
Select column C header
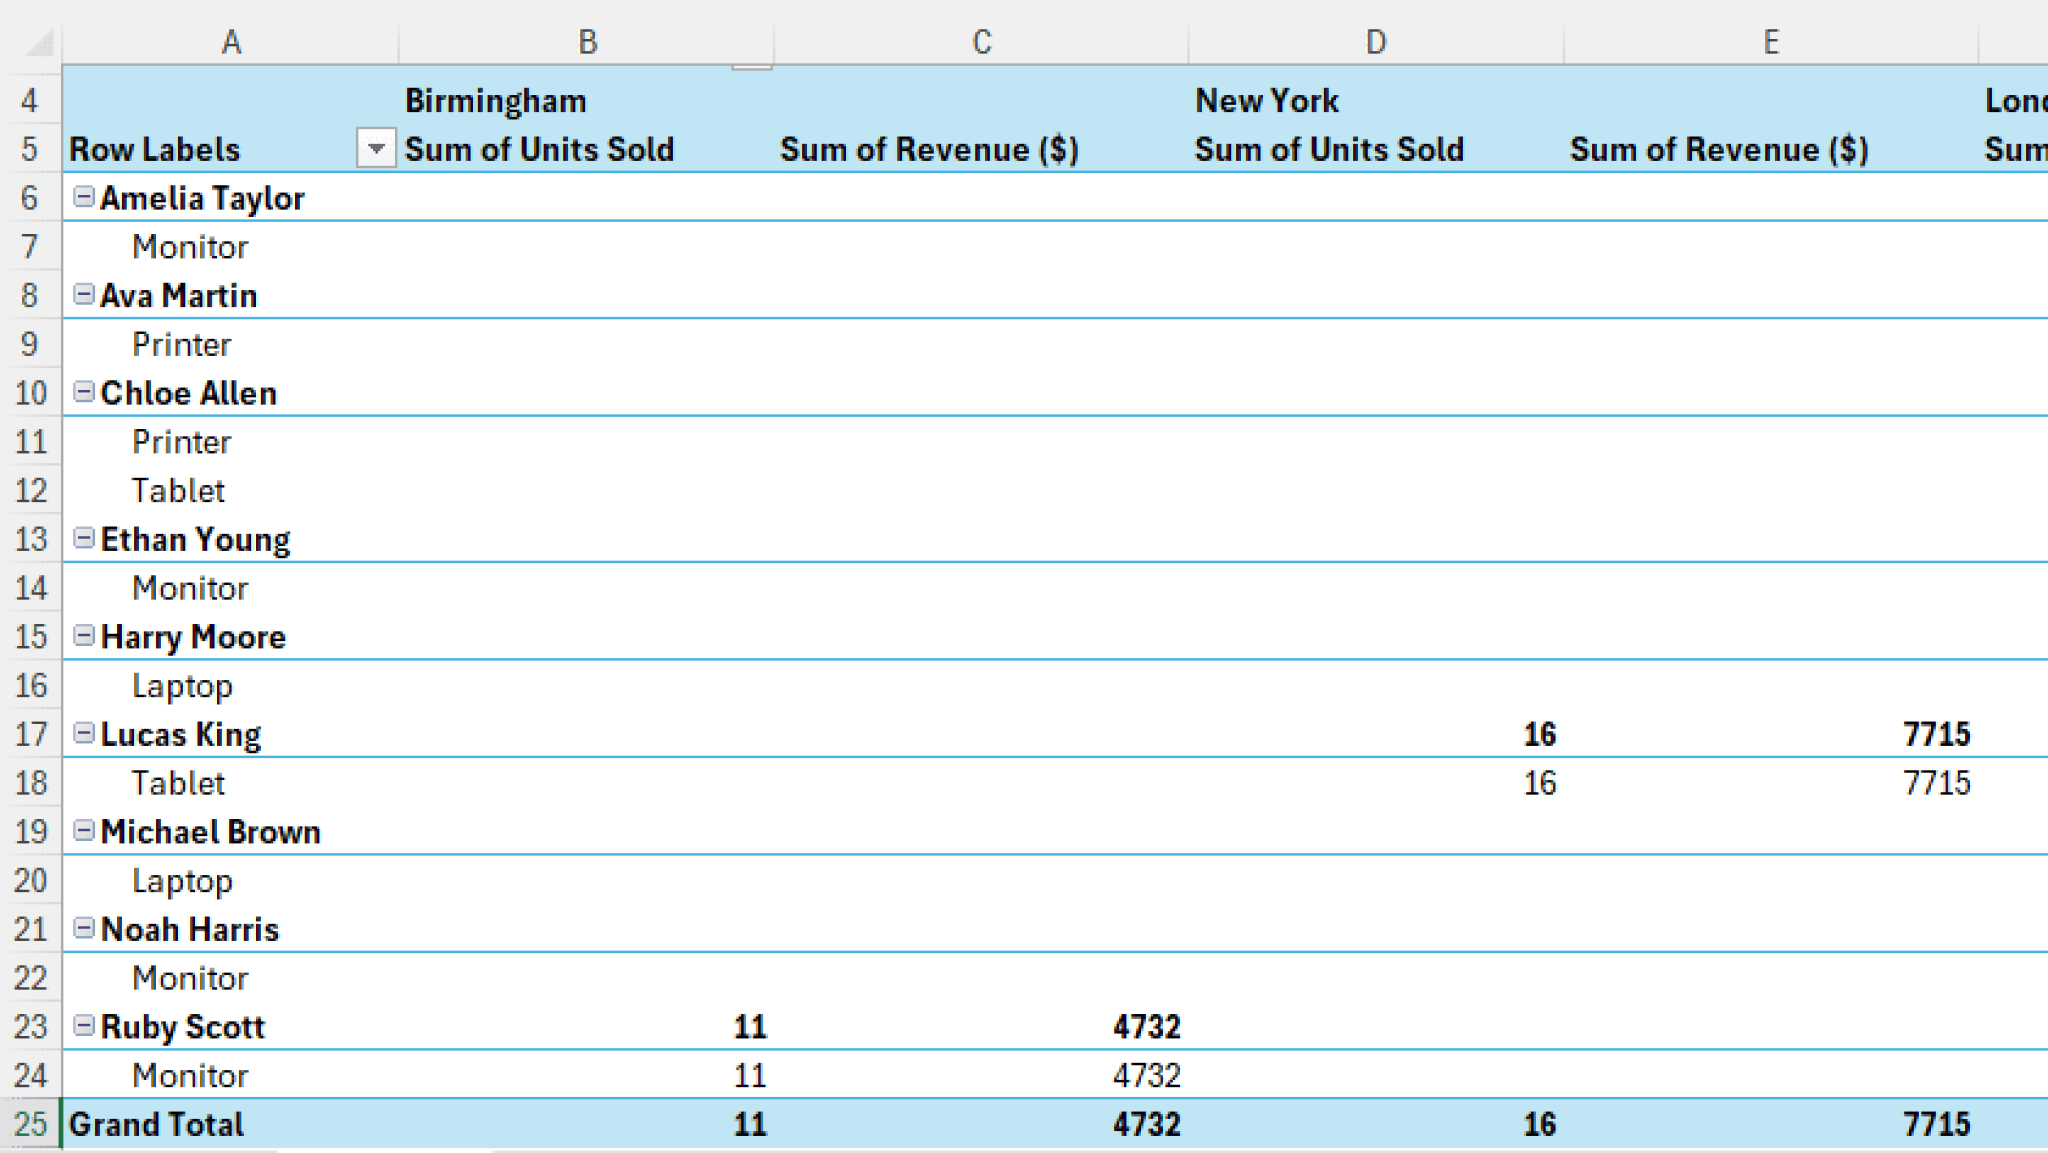pyautogui.click(x=981, y=42)
